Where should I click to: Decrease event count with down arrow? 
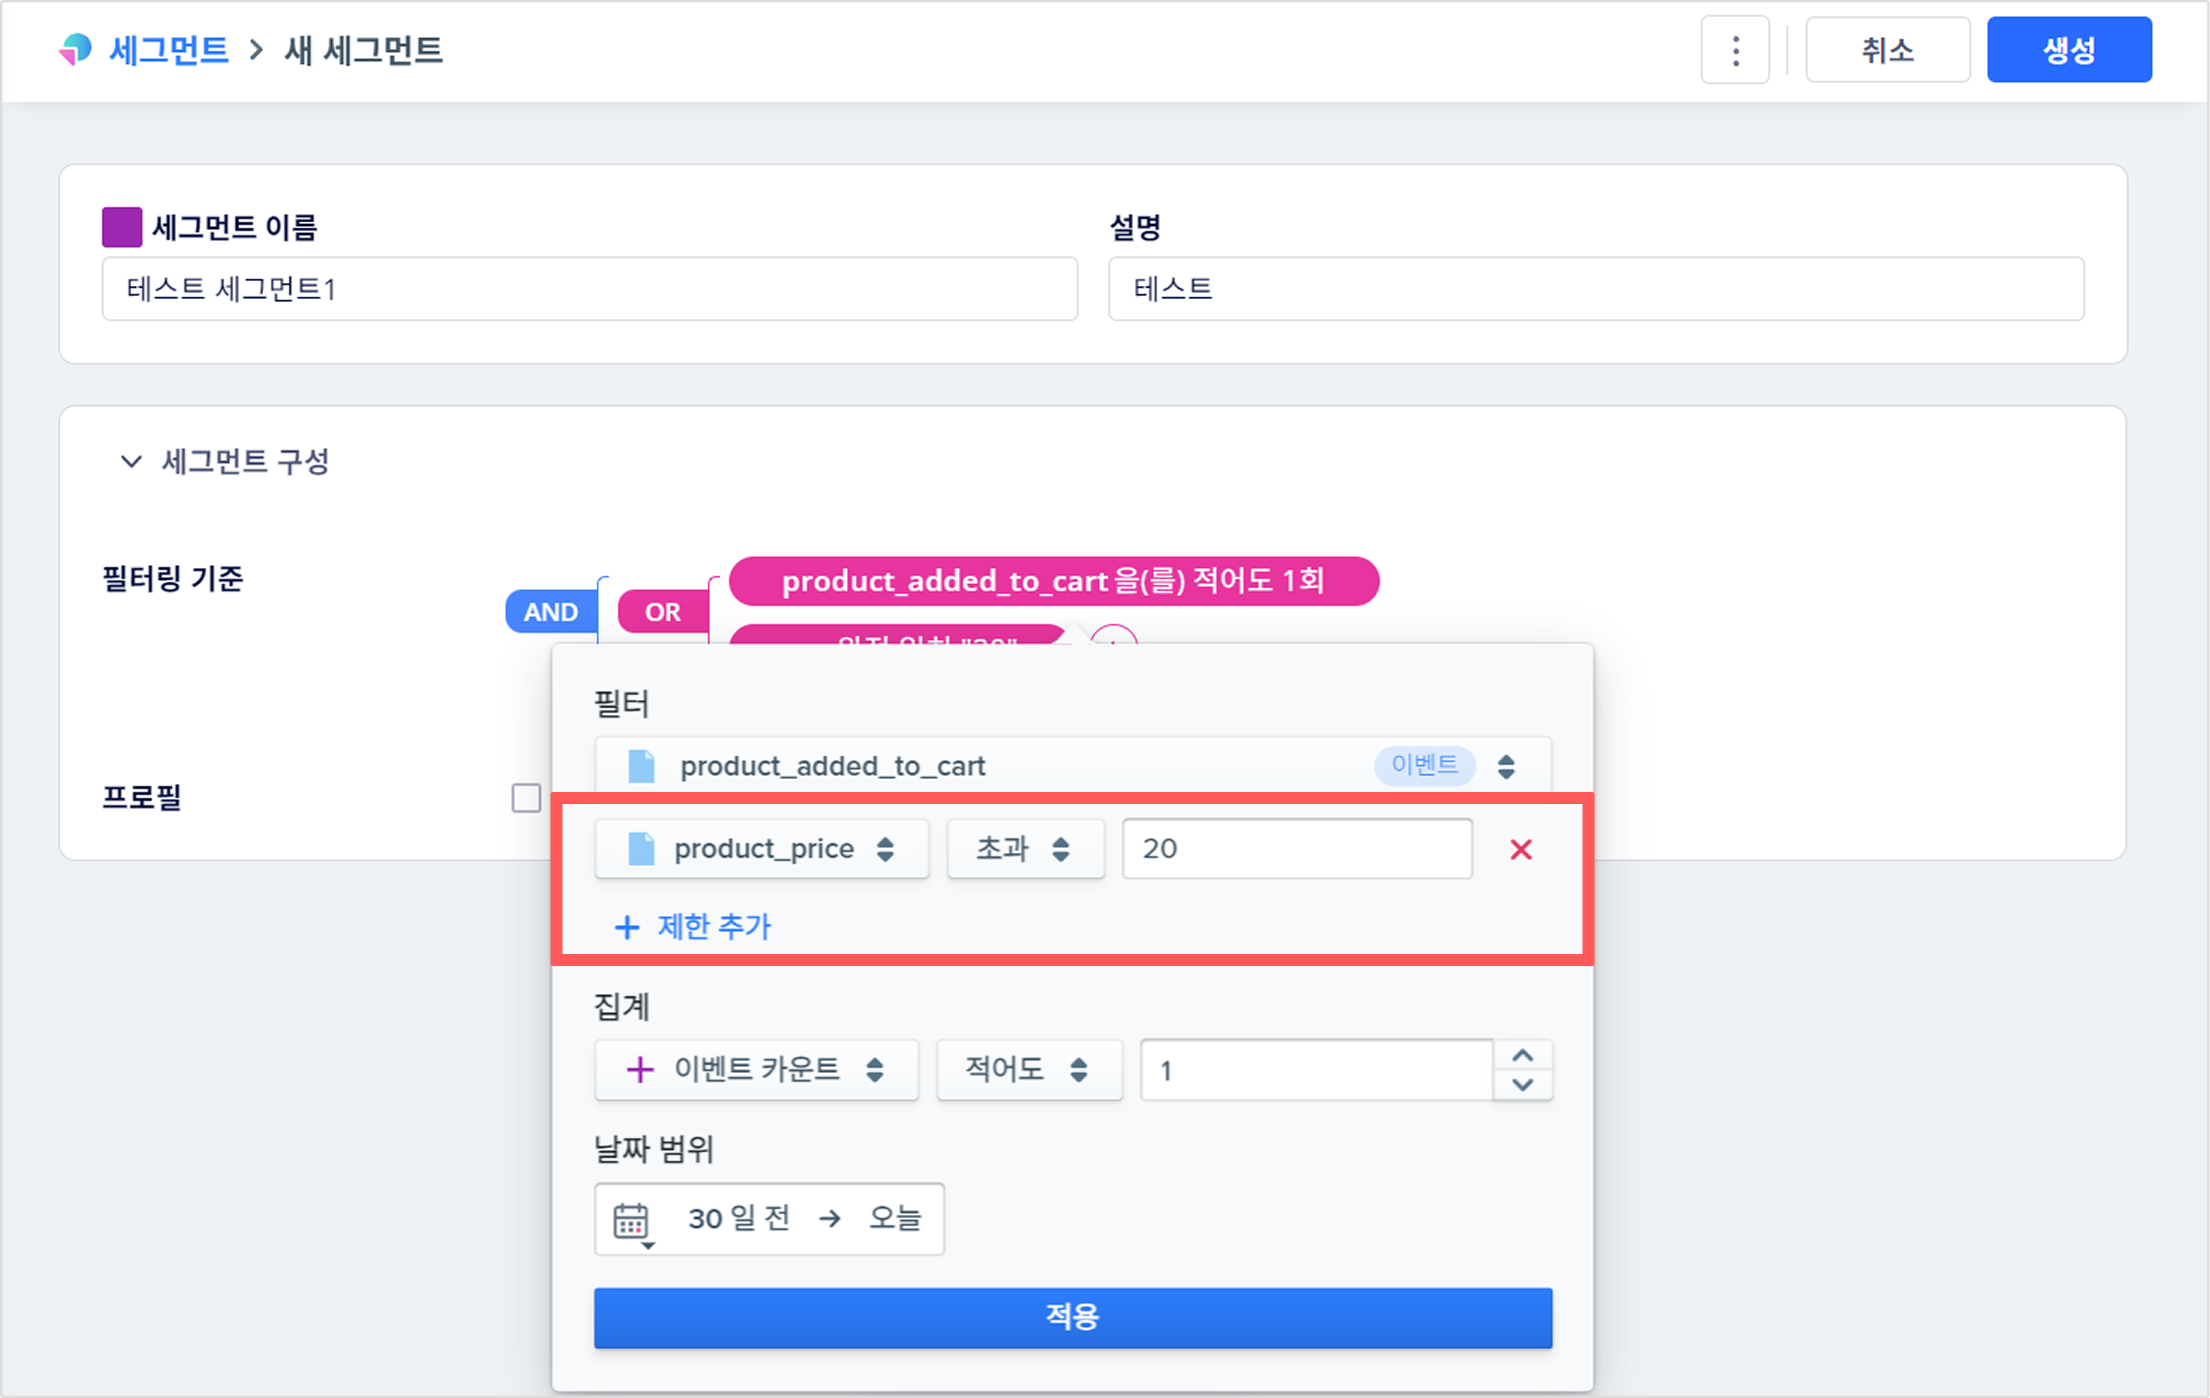(x=1522, y=1085)
